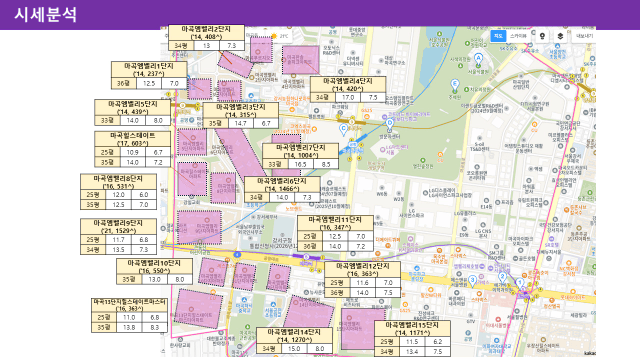Select numbered map marker 1 pin
Image resolution: width=640 pixels, height=360 pixels.
coord(520,283)
